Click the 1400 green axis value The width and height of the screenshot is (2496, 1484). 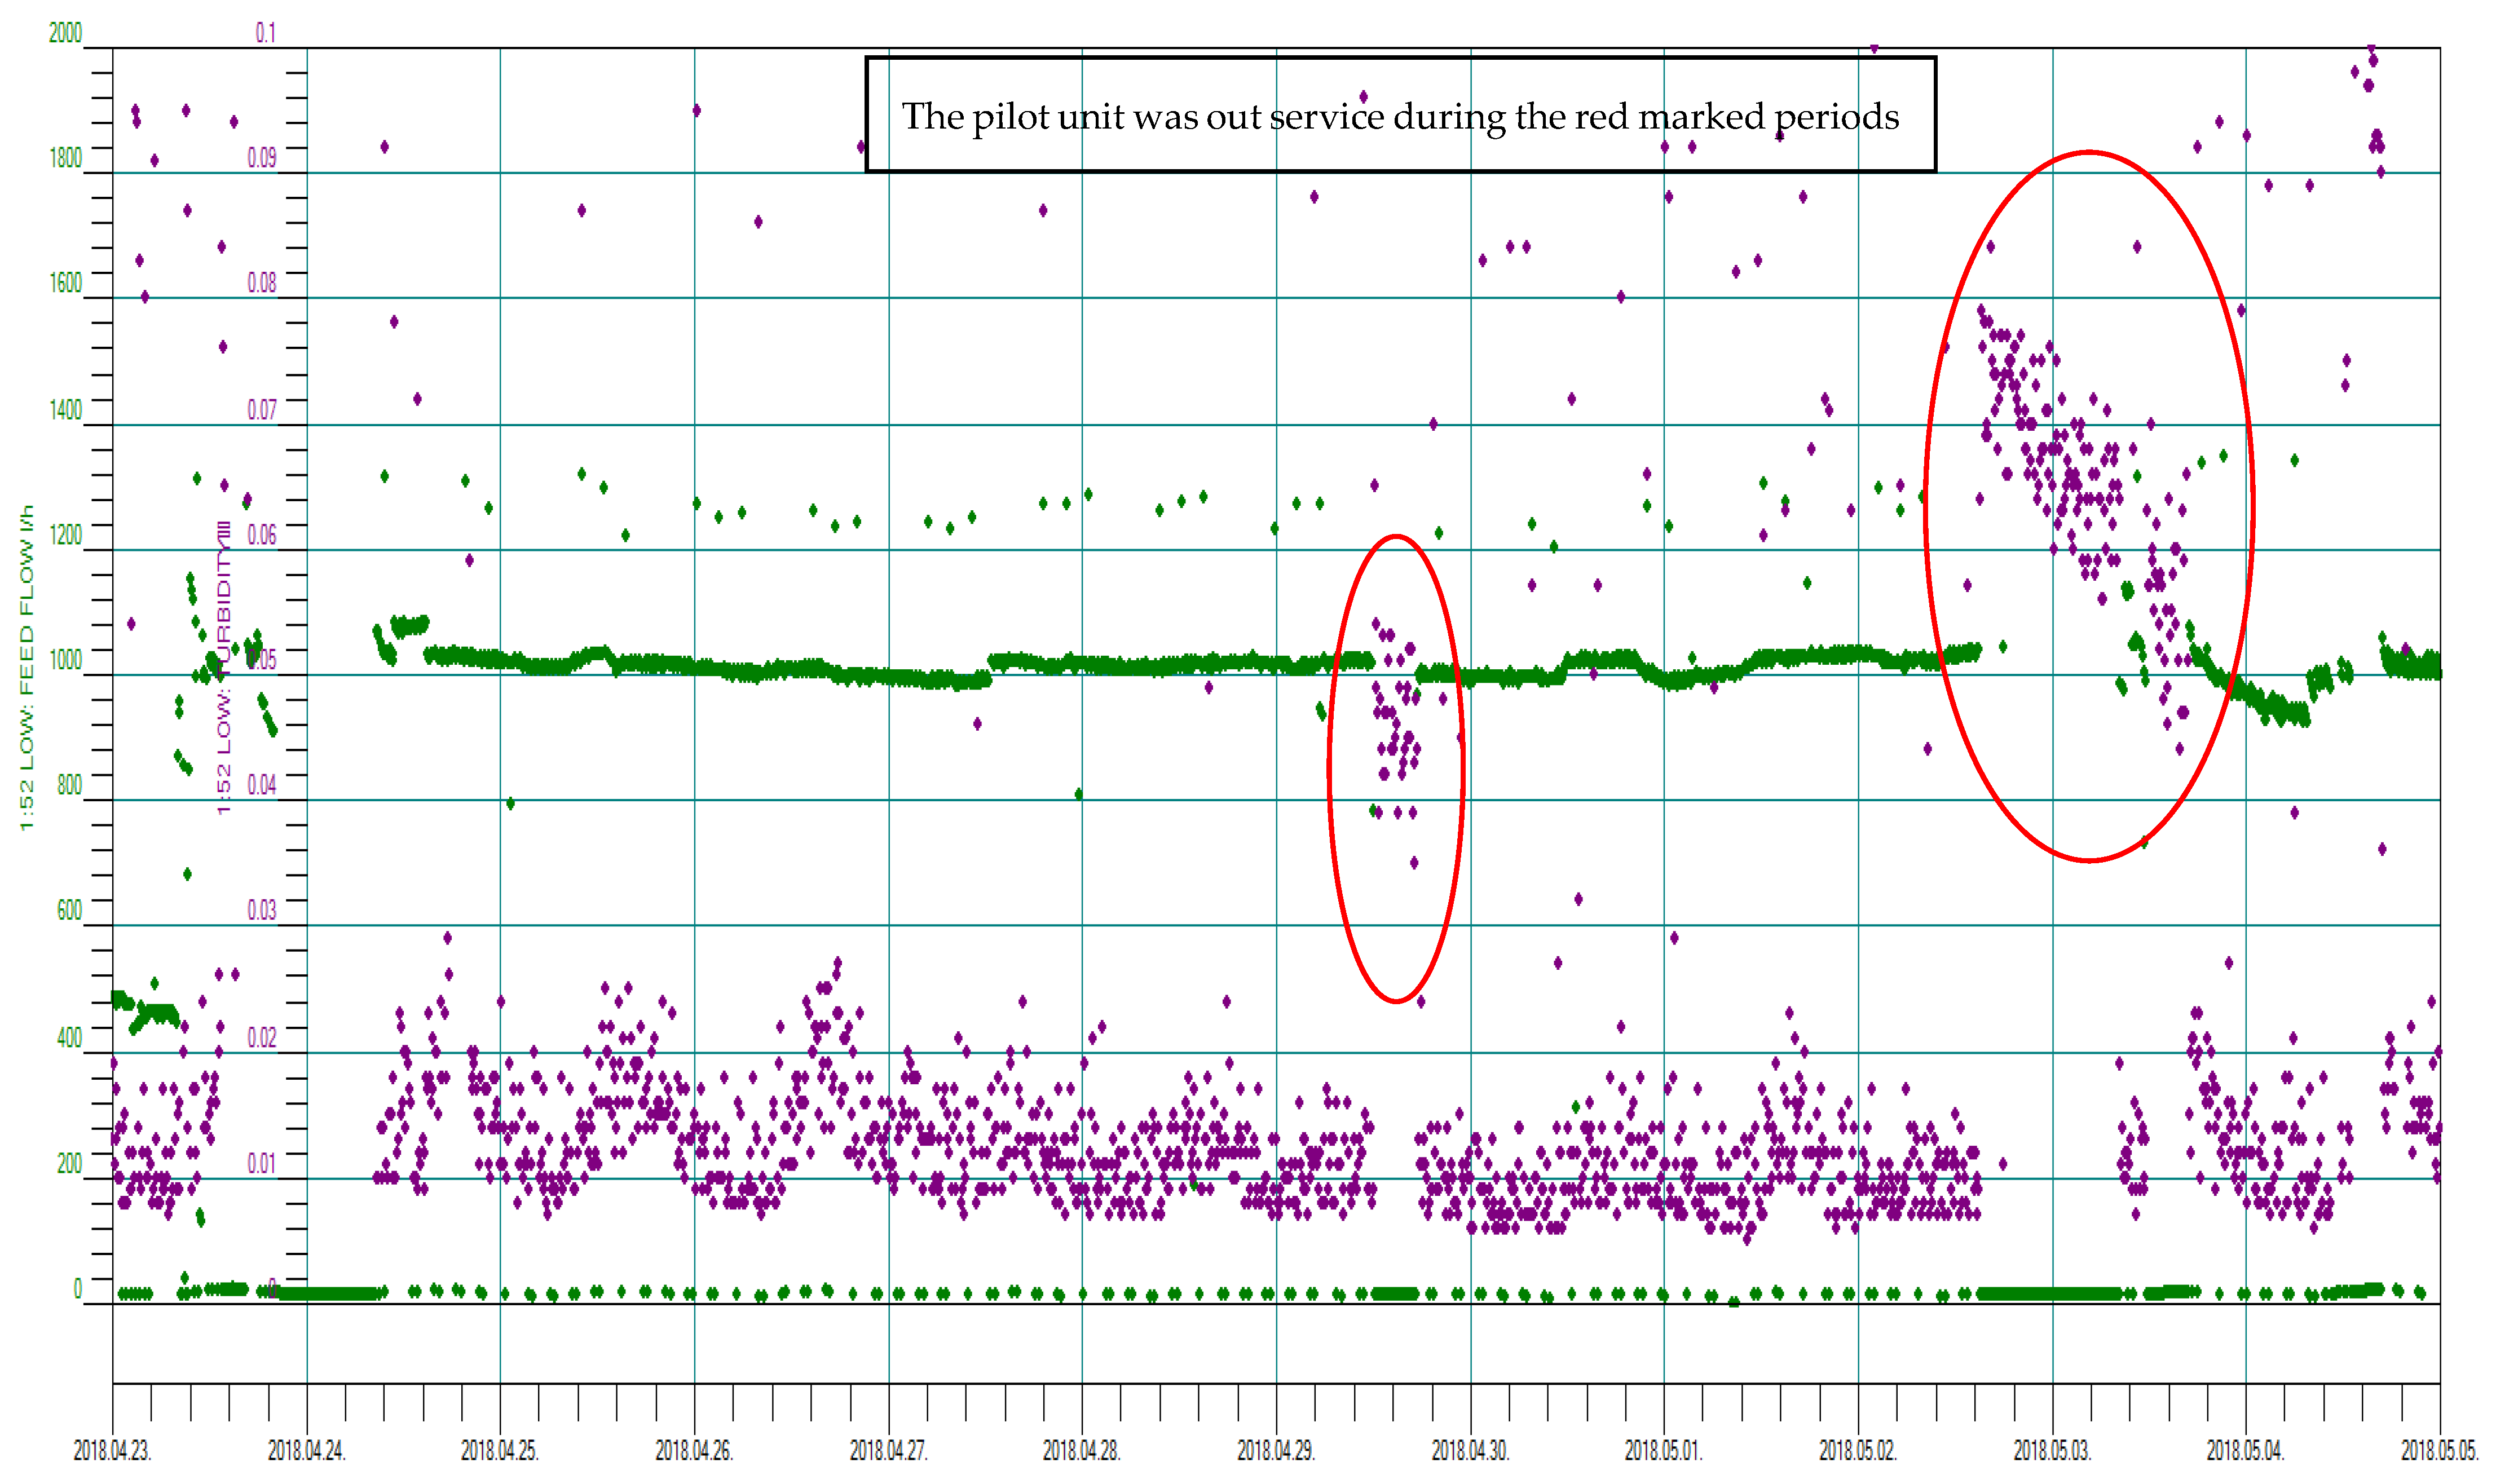66,409
